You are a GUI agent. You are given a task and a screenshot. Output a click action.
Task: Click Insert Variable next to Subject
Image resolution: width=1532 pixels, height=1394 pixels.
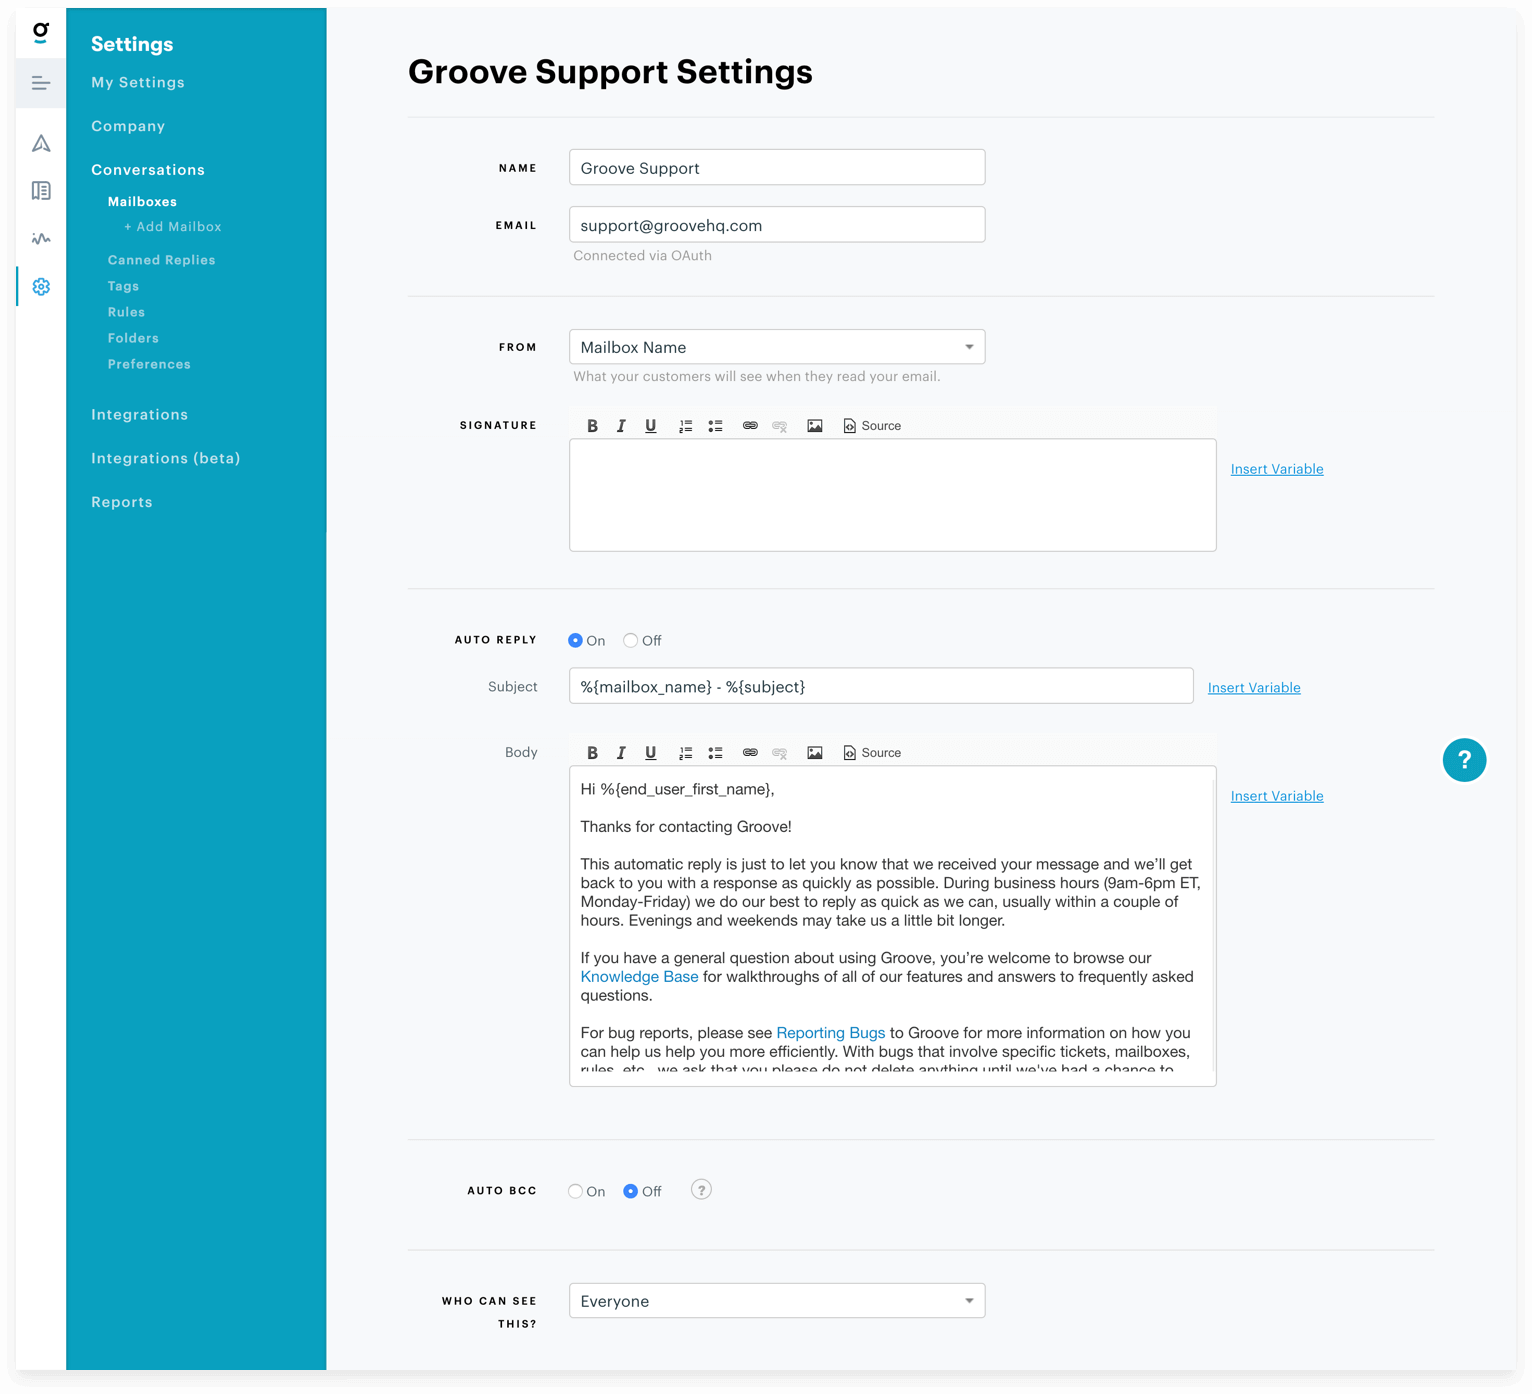(x=1254, y=688)
